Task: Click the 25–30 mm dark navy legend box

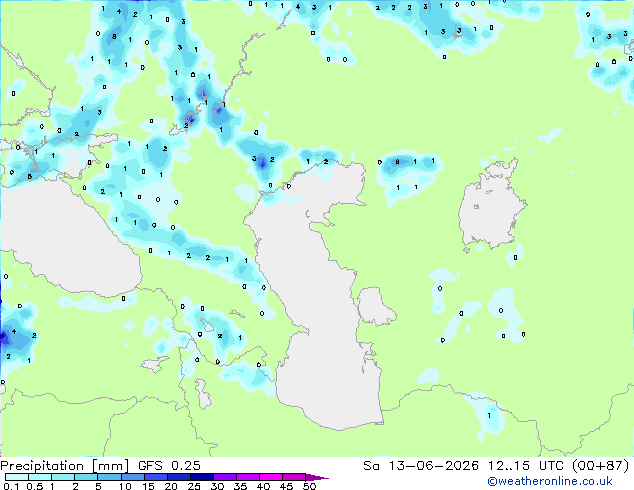Action: (x=201, y=477)
